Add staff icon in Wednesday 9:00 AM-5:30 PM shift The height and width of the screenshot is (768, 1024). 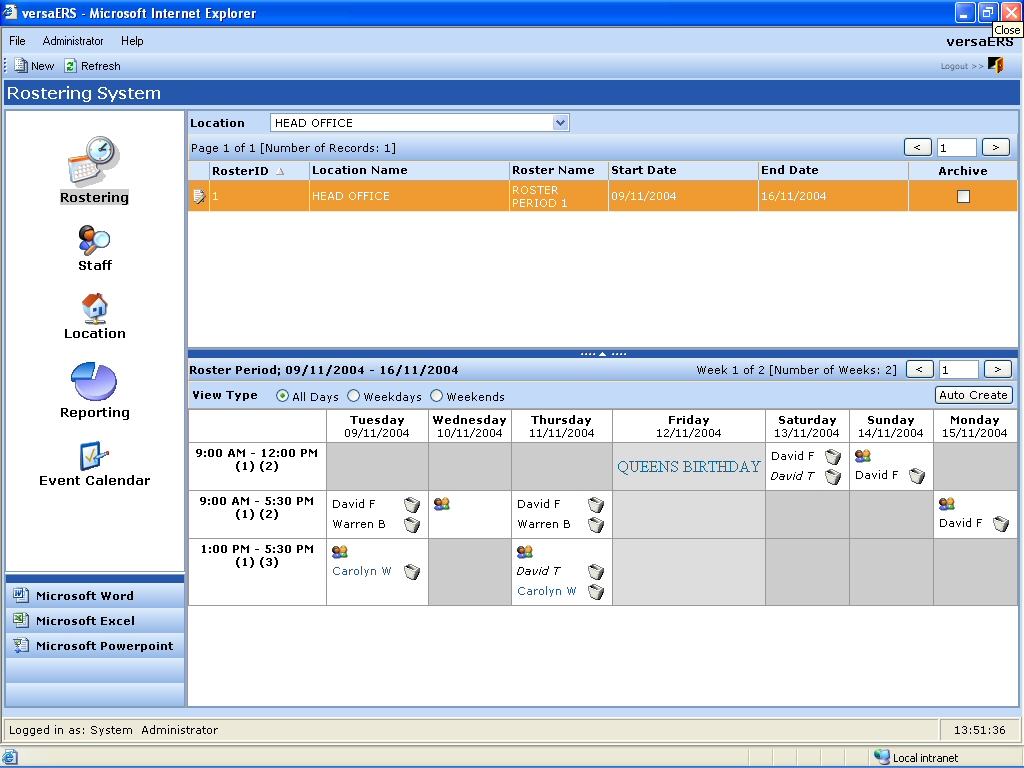441,504
